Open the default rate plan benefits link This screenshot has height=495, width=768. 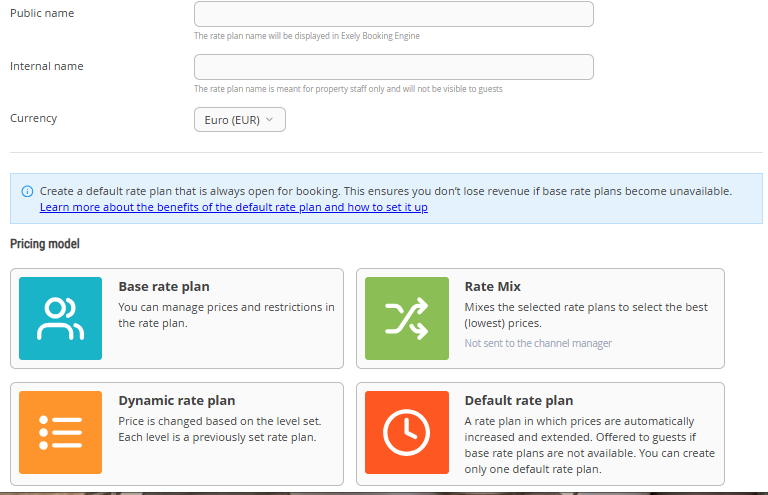233,207
